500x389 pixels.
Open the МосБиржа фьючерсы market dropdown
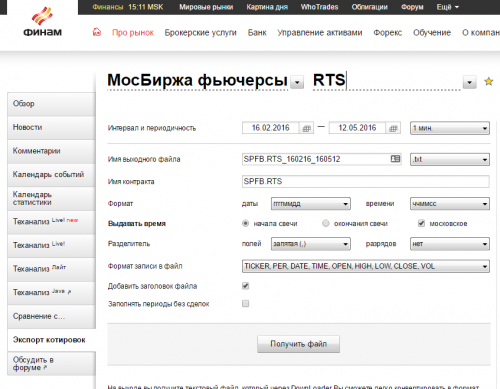[x=297, y=82]
